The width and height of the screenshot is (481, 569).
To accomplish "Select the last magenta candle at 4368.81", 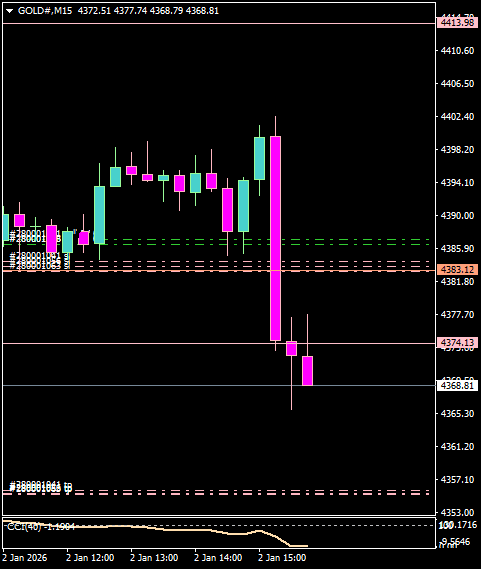I will click(307, 371).
